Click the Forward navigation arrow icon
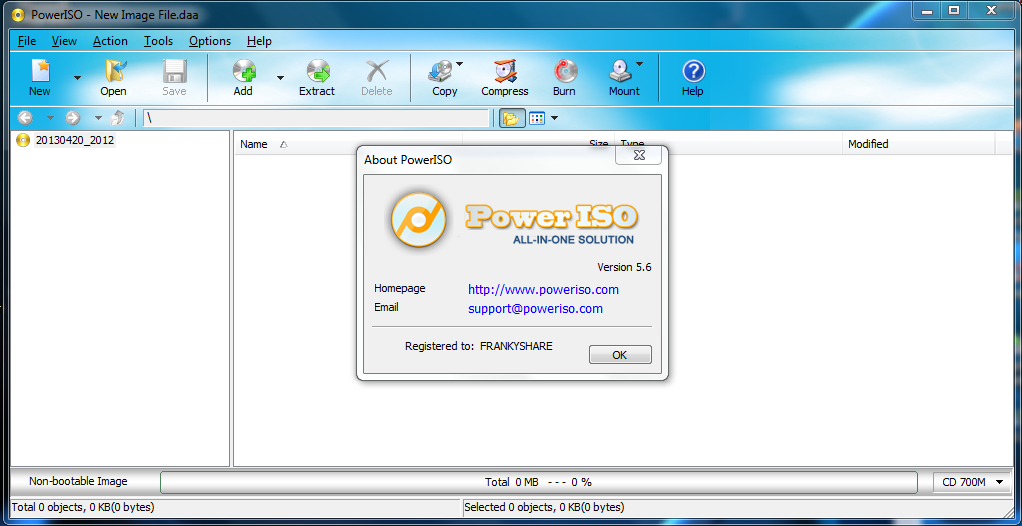Image resolution: width=1022 pixels, height=526 pixels. click(x=73, y=118)
